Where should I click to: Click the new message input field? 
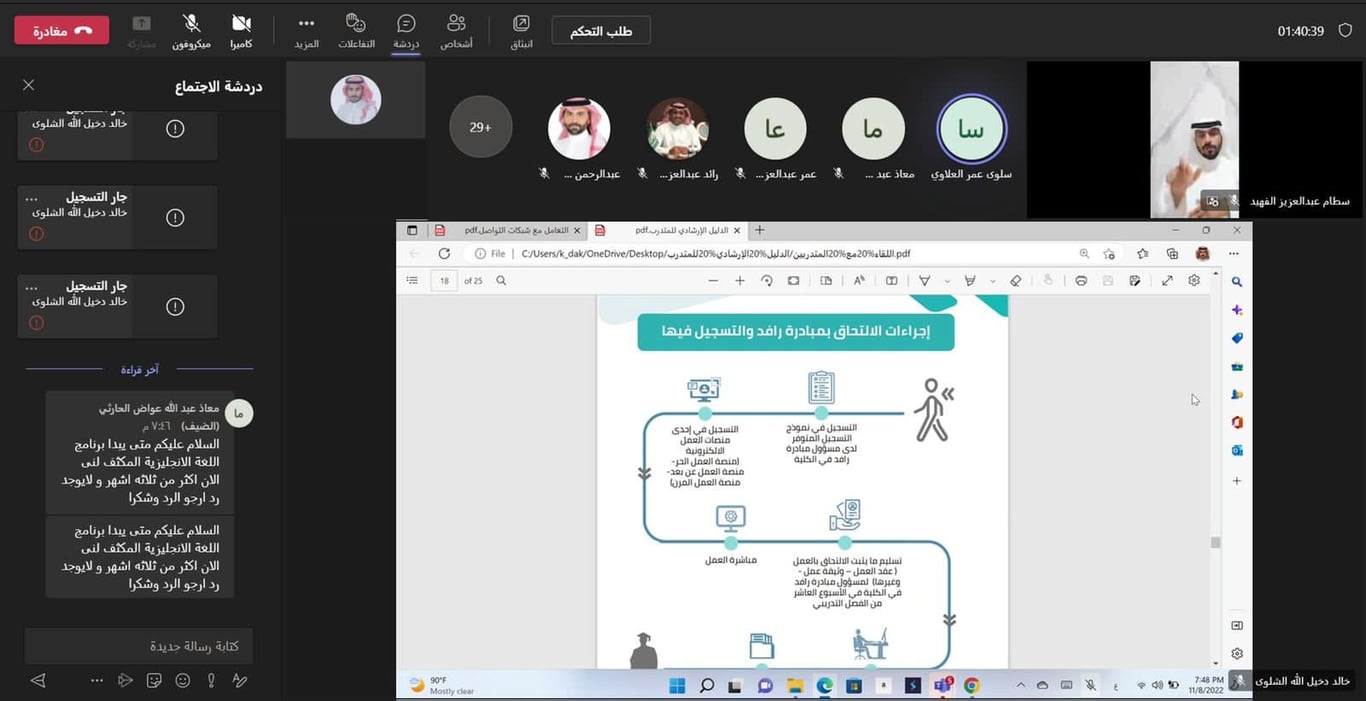pyautogui.click(x=139, y=646)
